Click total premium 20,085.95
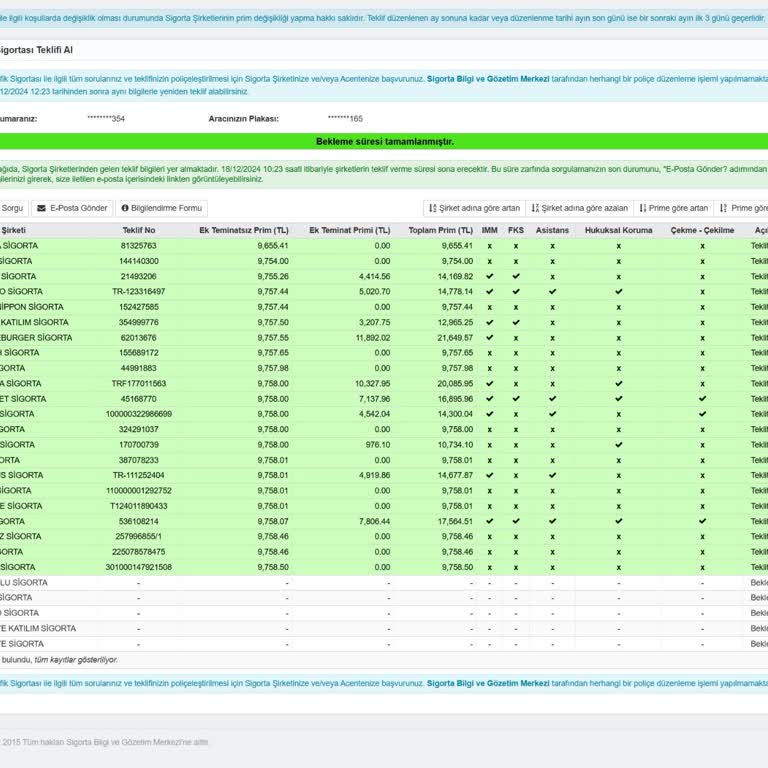This screenshot has width=768, height=768. pyautogui.click(x=456, y=384)
